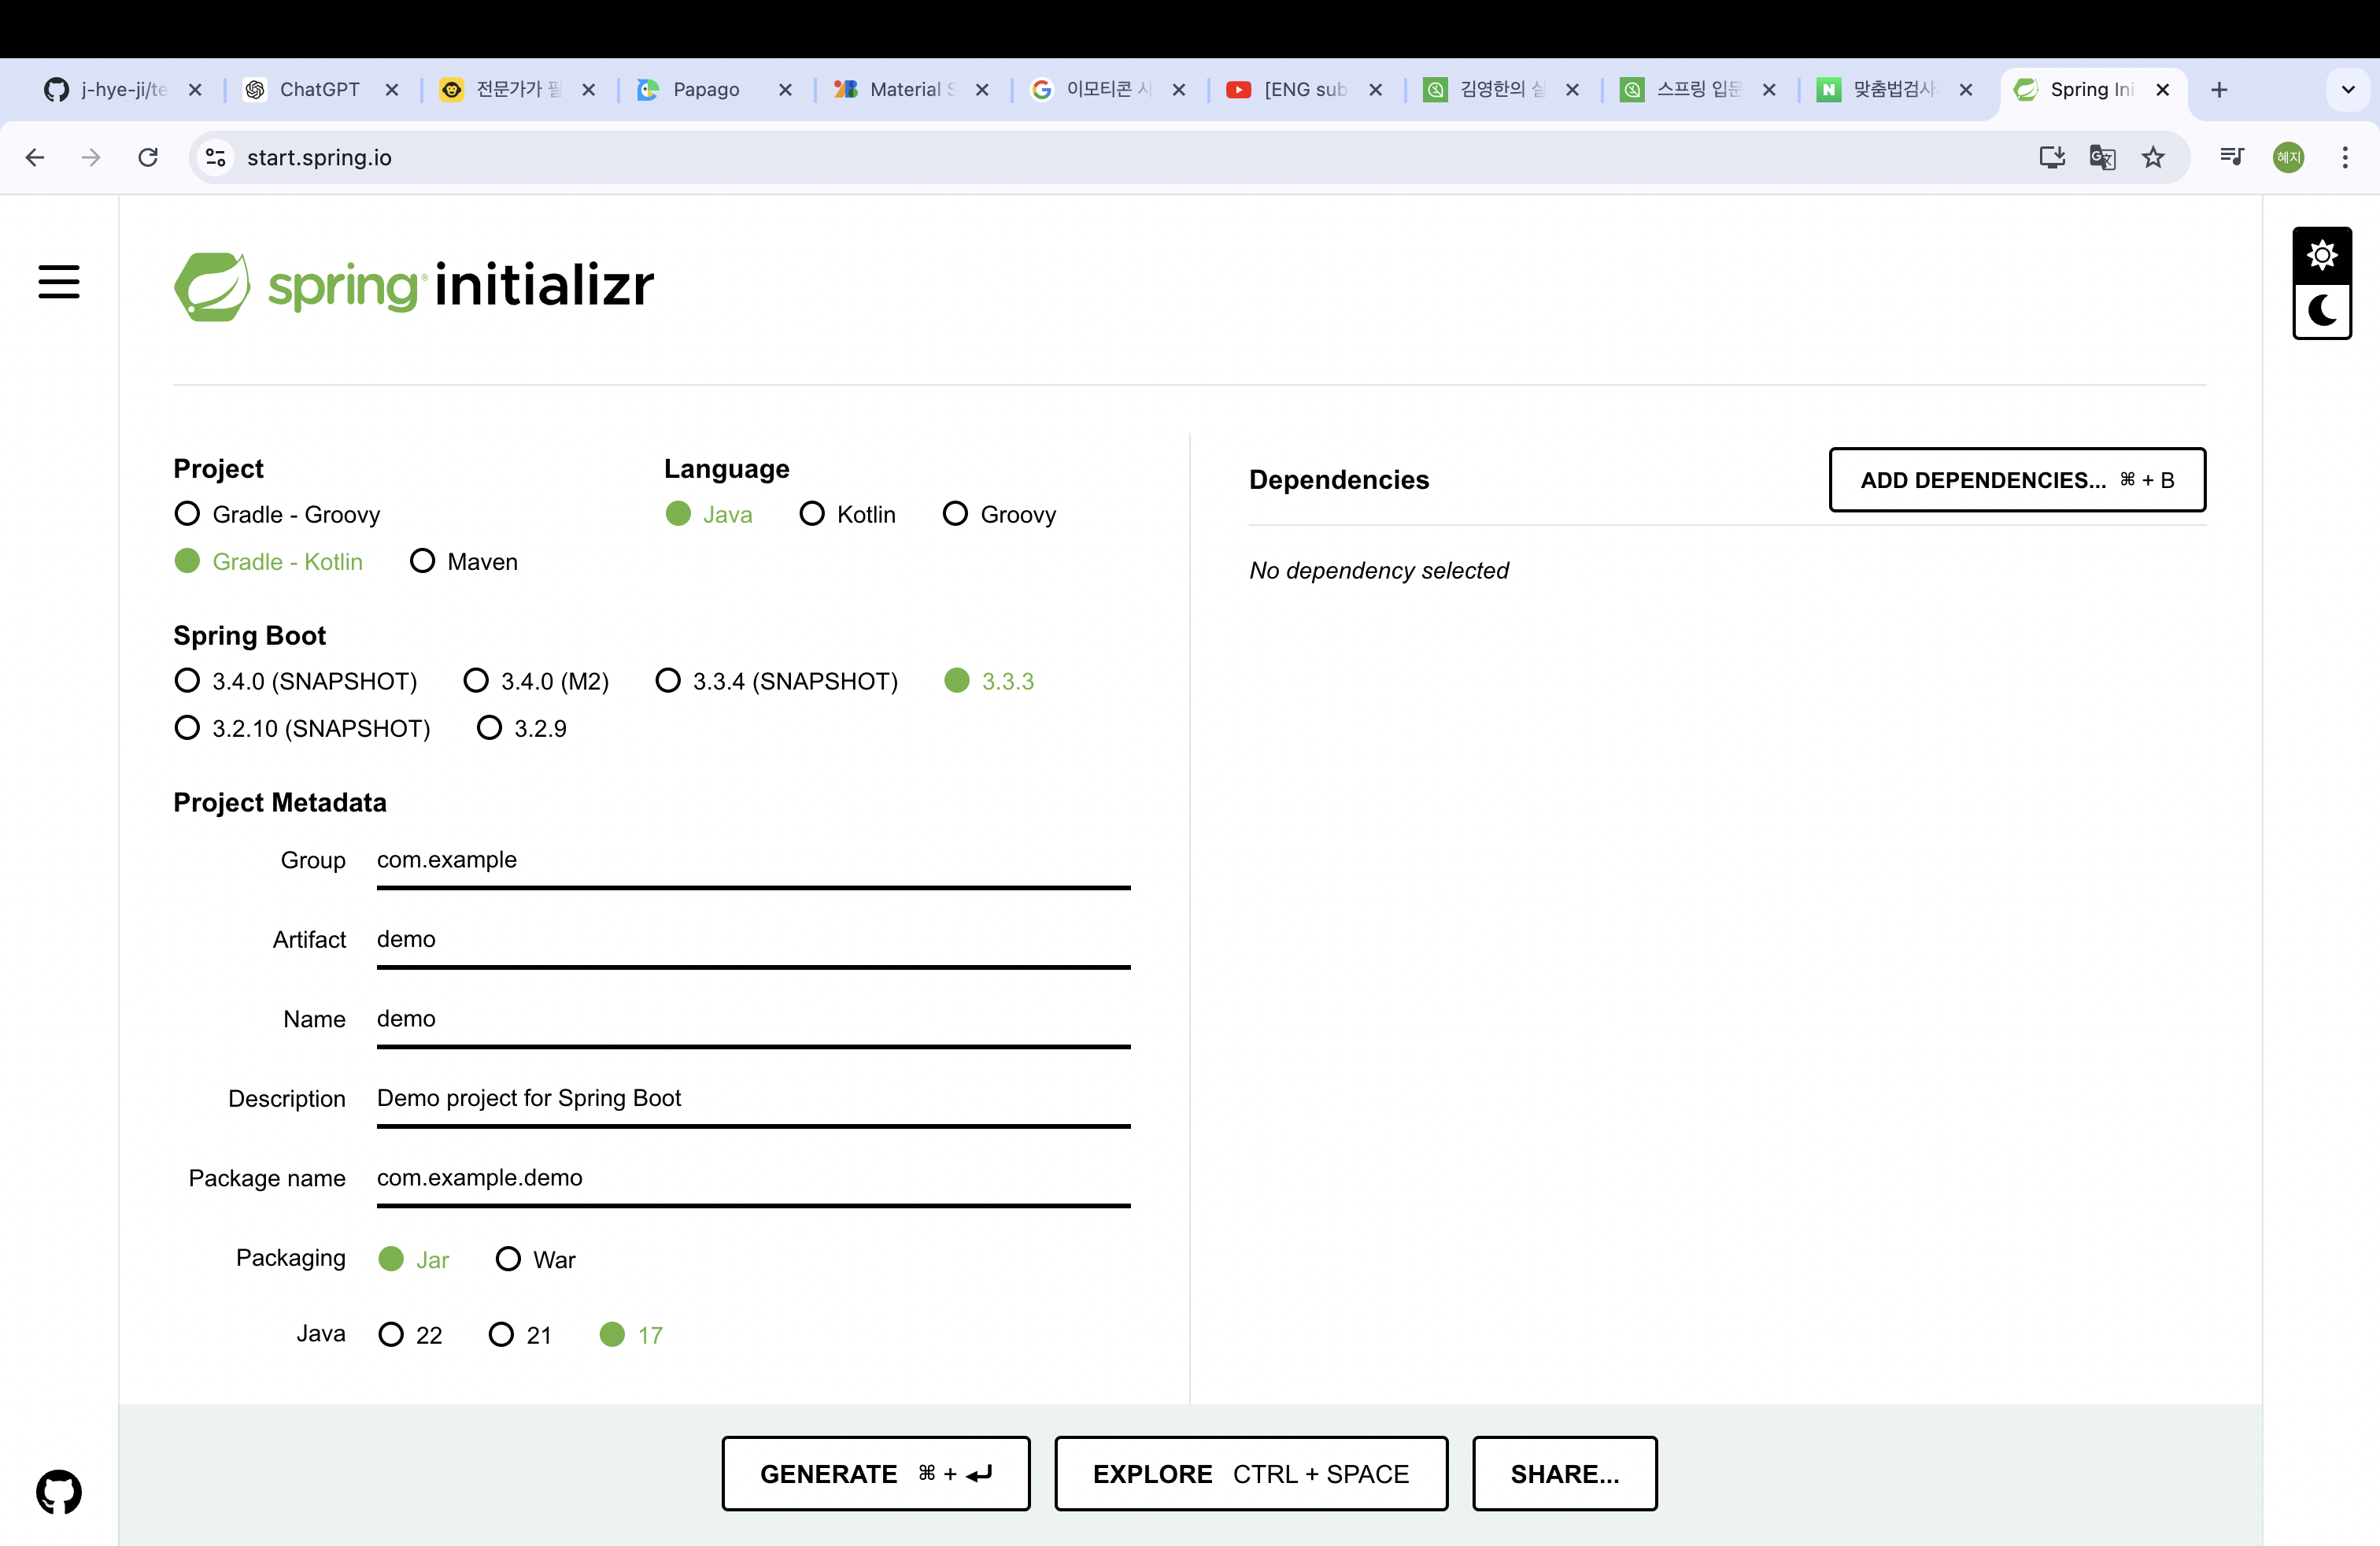This screenshot has width=2380, height=1546.
Task: Open the hamburger side menu
Action: tap(59, 281)
